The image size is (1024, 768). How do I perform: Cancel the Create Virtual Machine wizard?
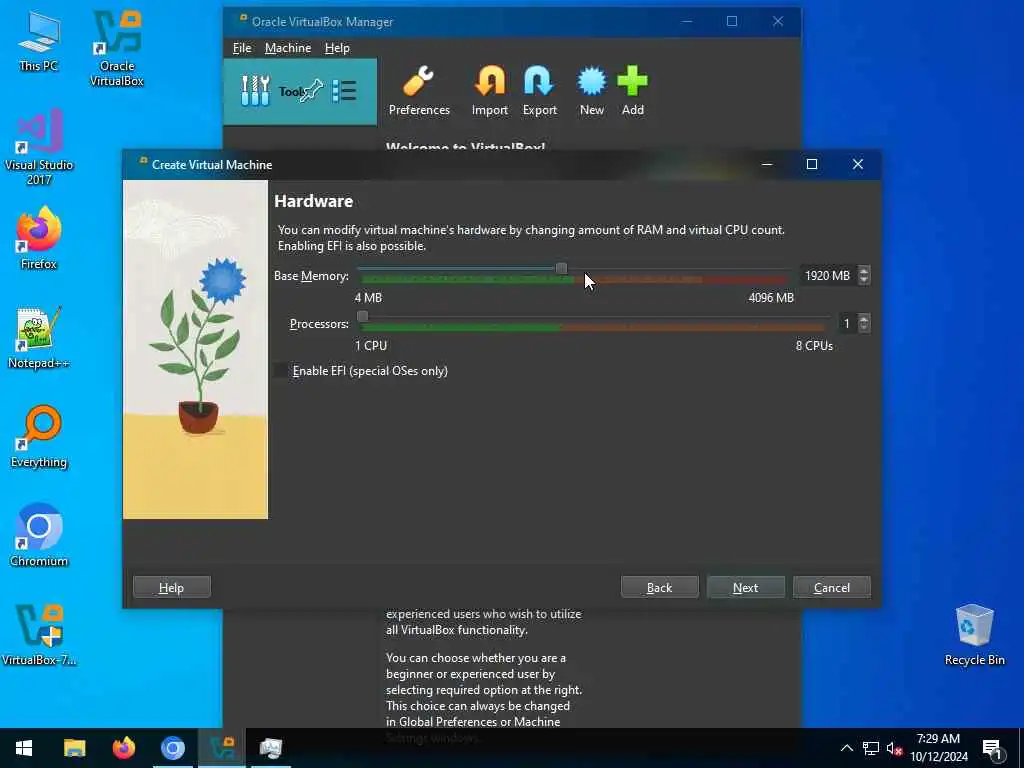[831, 587]
